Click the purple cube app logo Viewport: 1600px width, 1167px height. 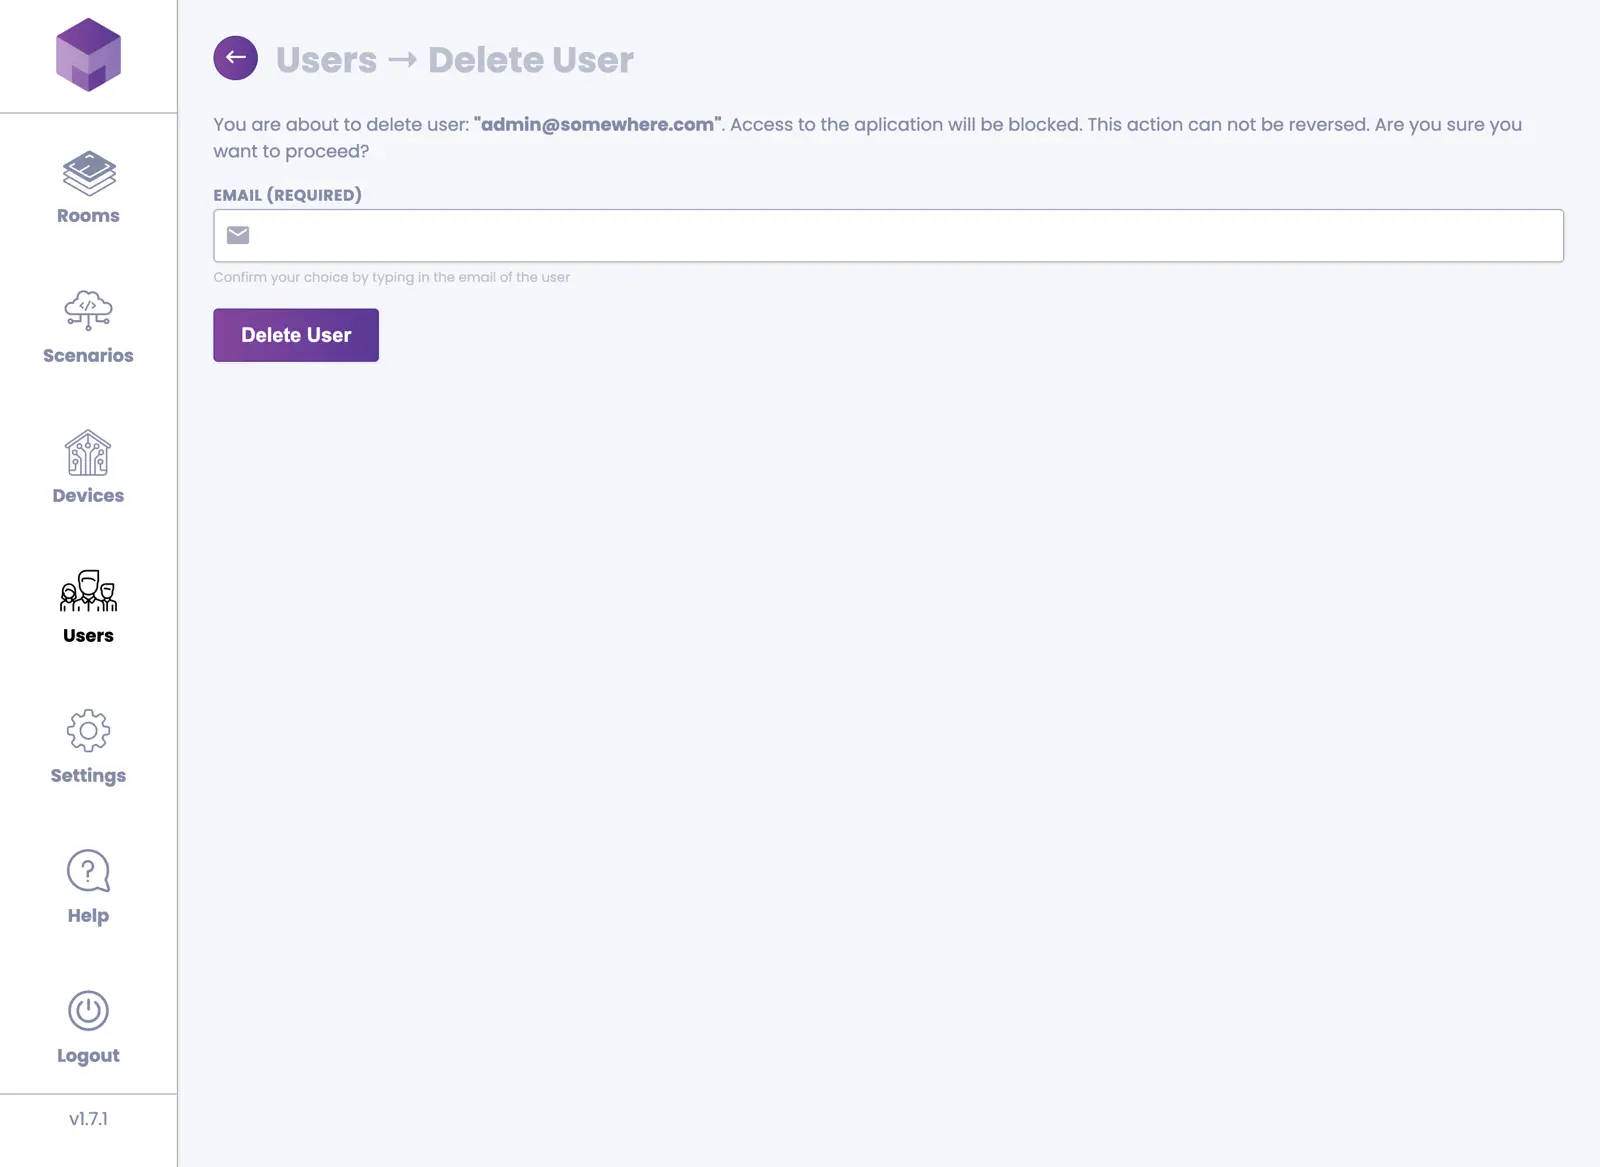click(88, 55)
